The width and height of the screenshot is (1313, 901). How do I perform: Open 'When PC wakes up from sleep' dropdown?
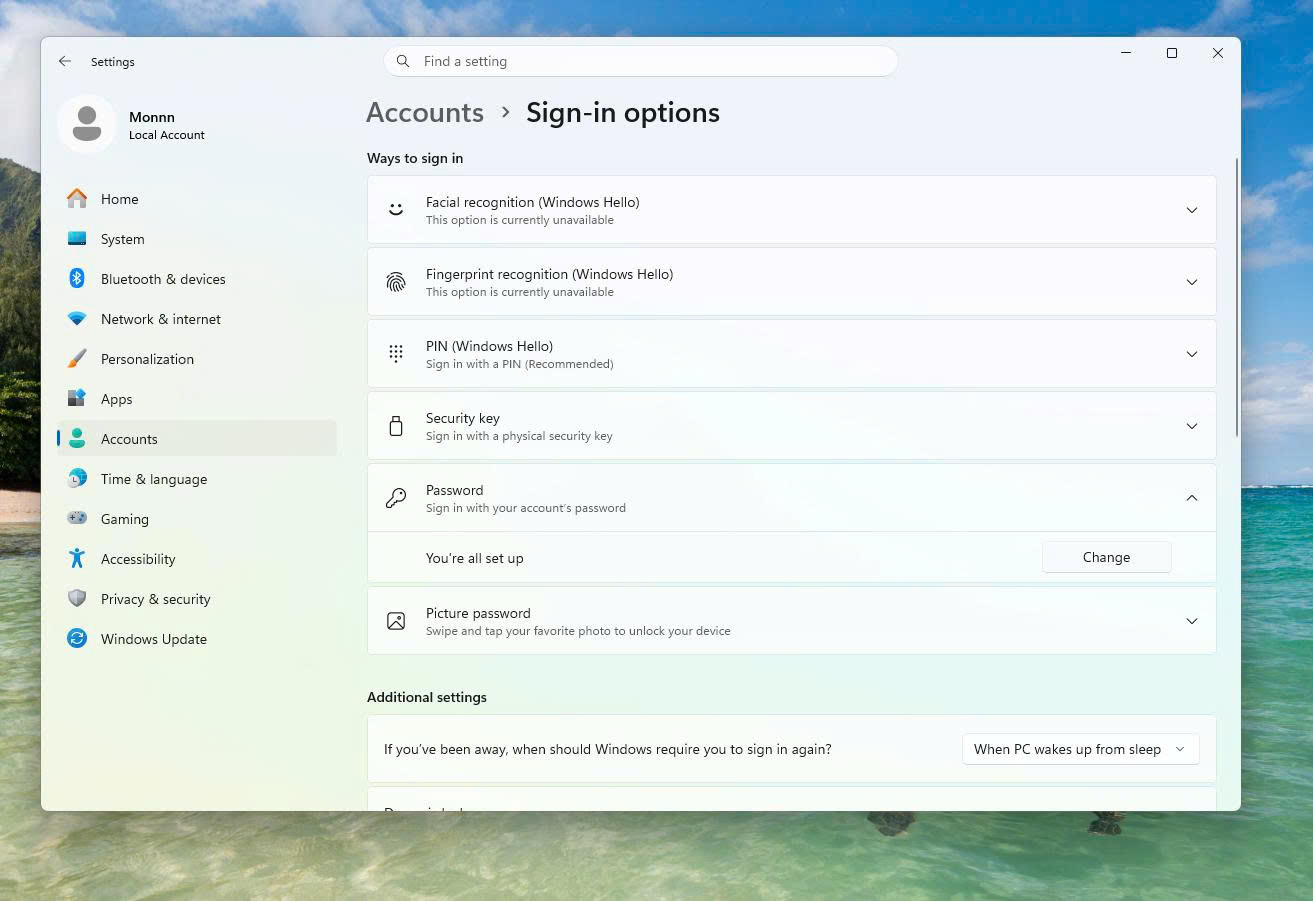1080,749
